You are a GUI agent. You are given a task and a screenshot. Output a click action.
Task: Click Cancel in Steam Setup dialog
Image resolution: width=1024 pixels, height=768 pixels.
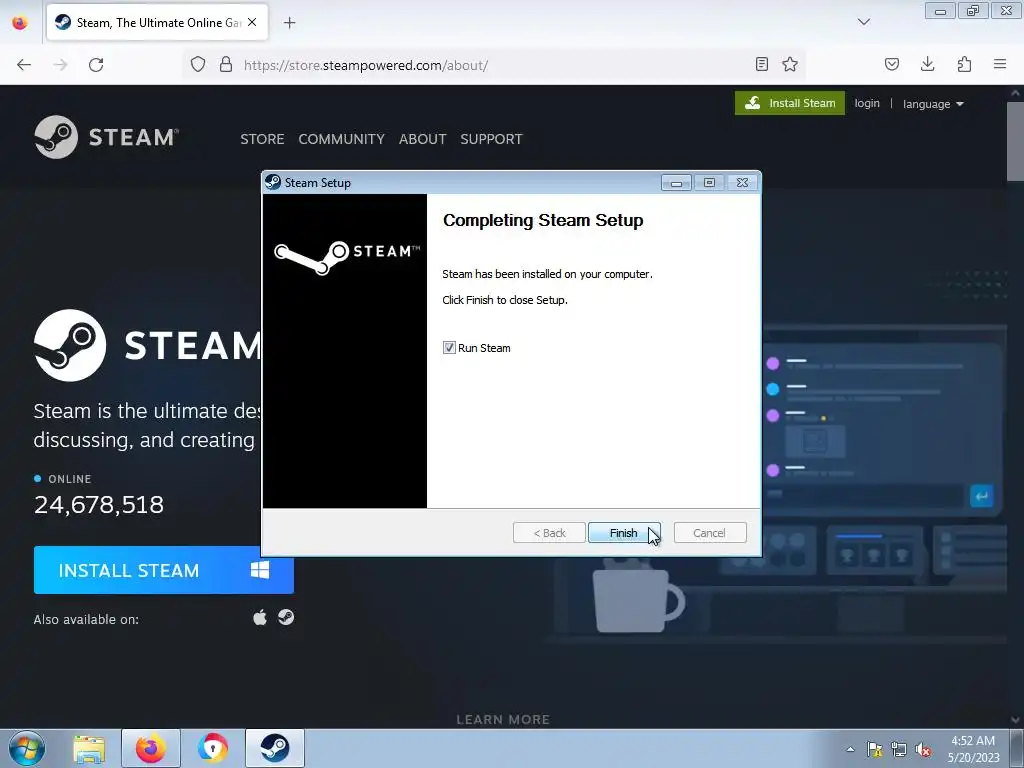[709, 533]
